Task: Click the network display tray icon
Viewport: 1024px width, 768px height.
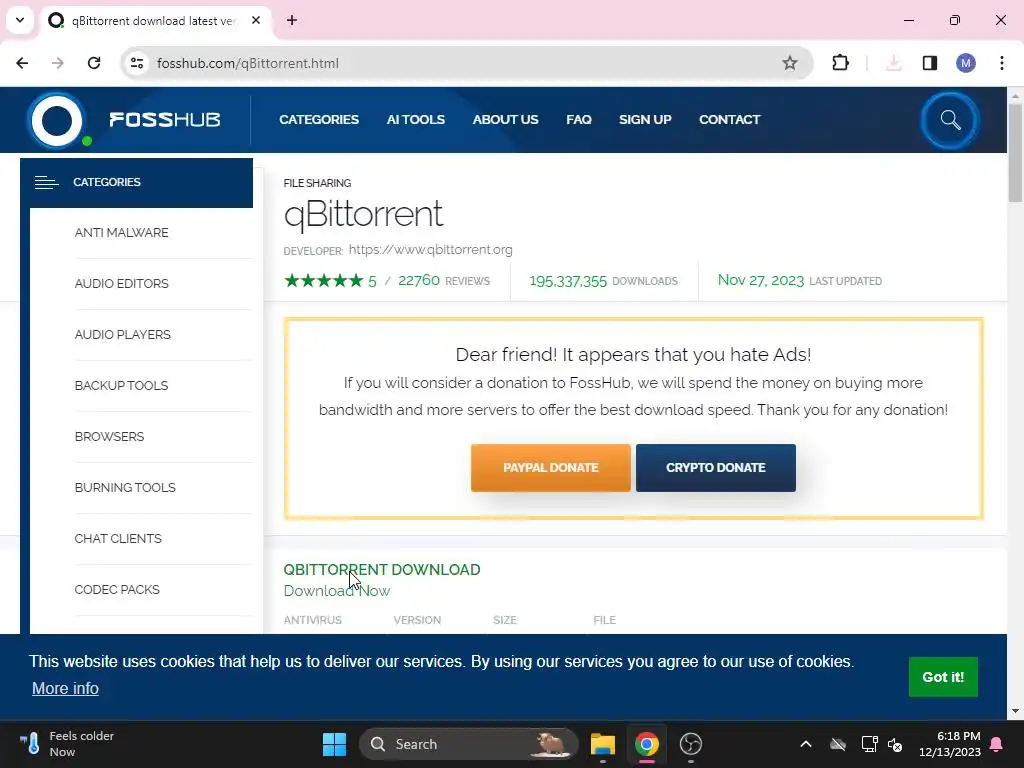Action: pos(869,744)
